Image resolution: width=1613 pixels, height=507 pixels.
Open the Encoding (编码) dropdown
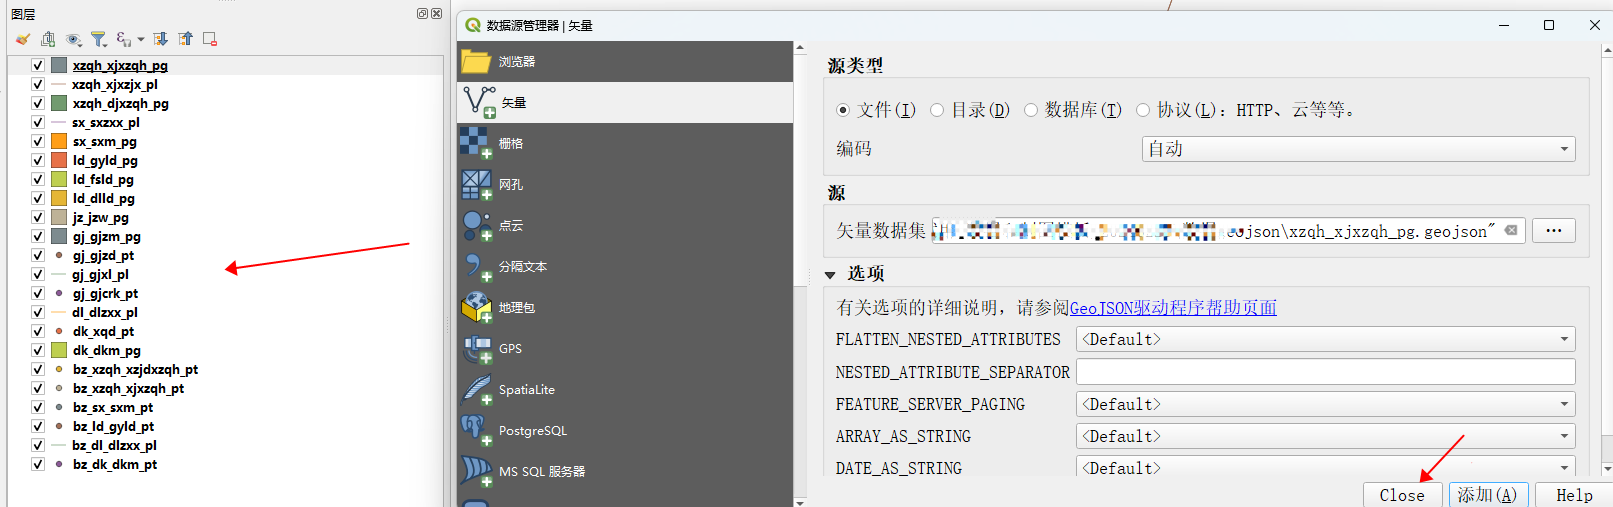point(1358,149)
